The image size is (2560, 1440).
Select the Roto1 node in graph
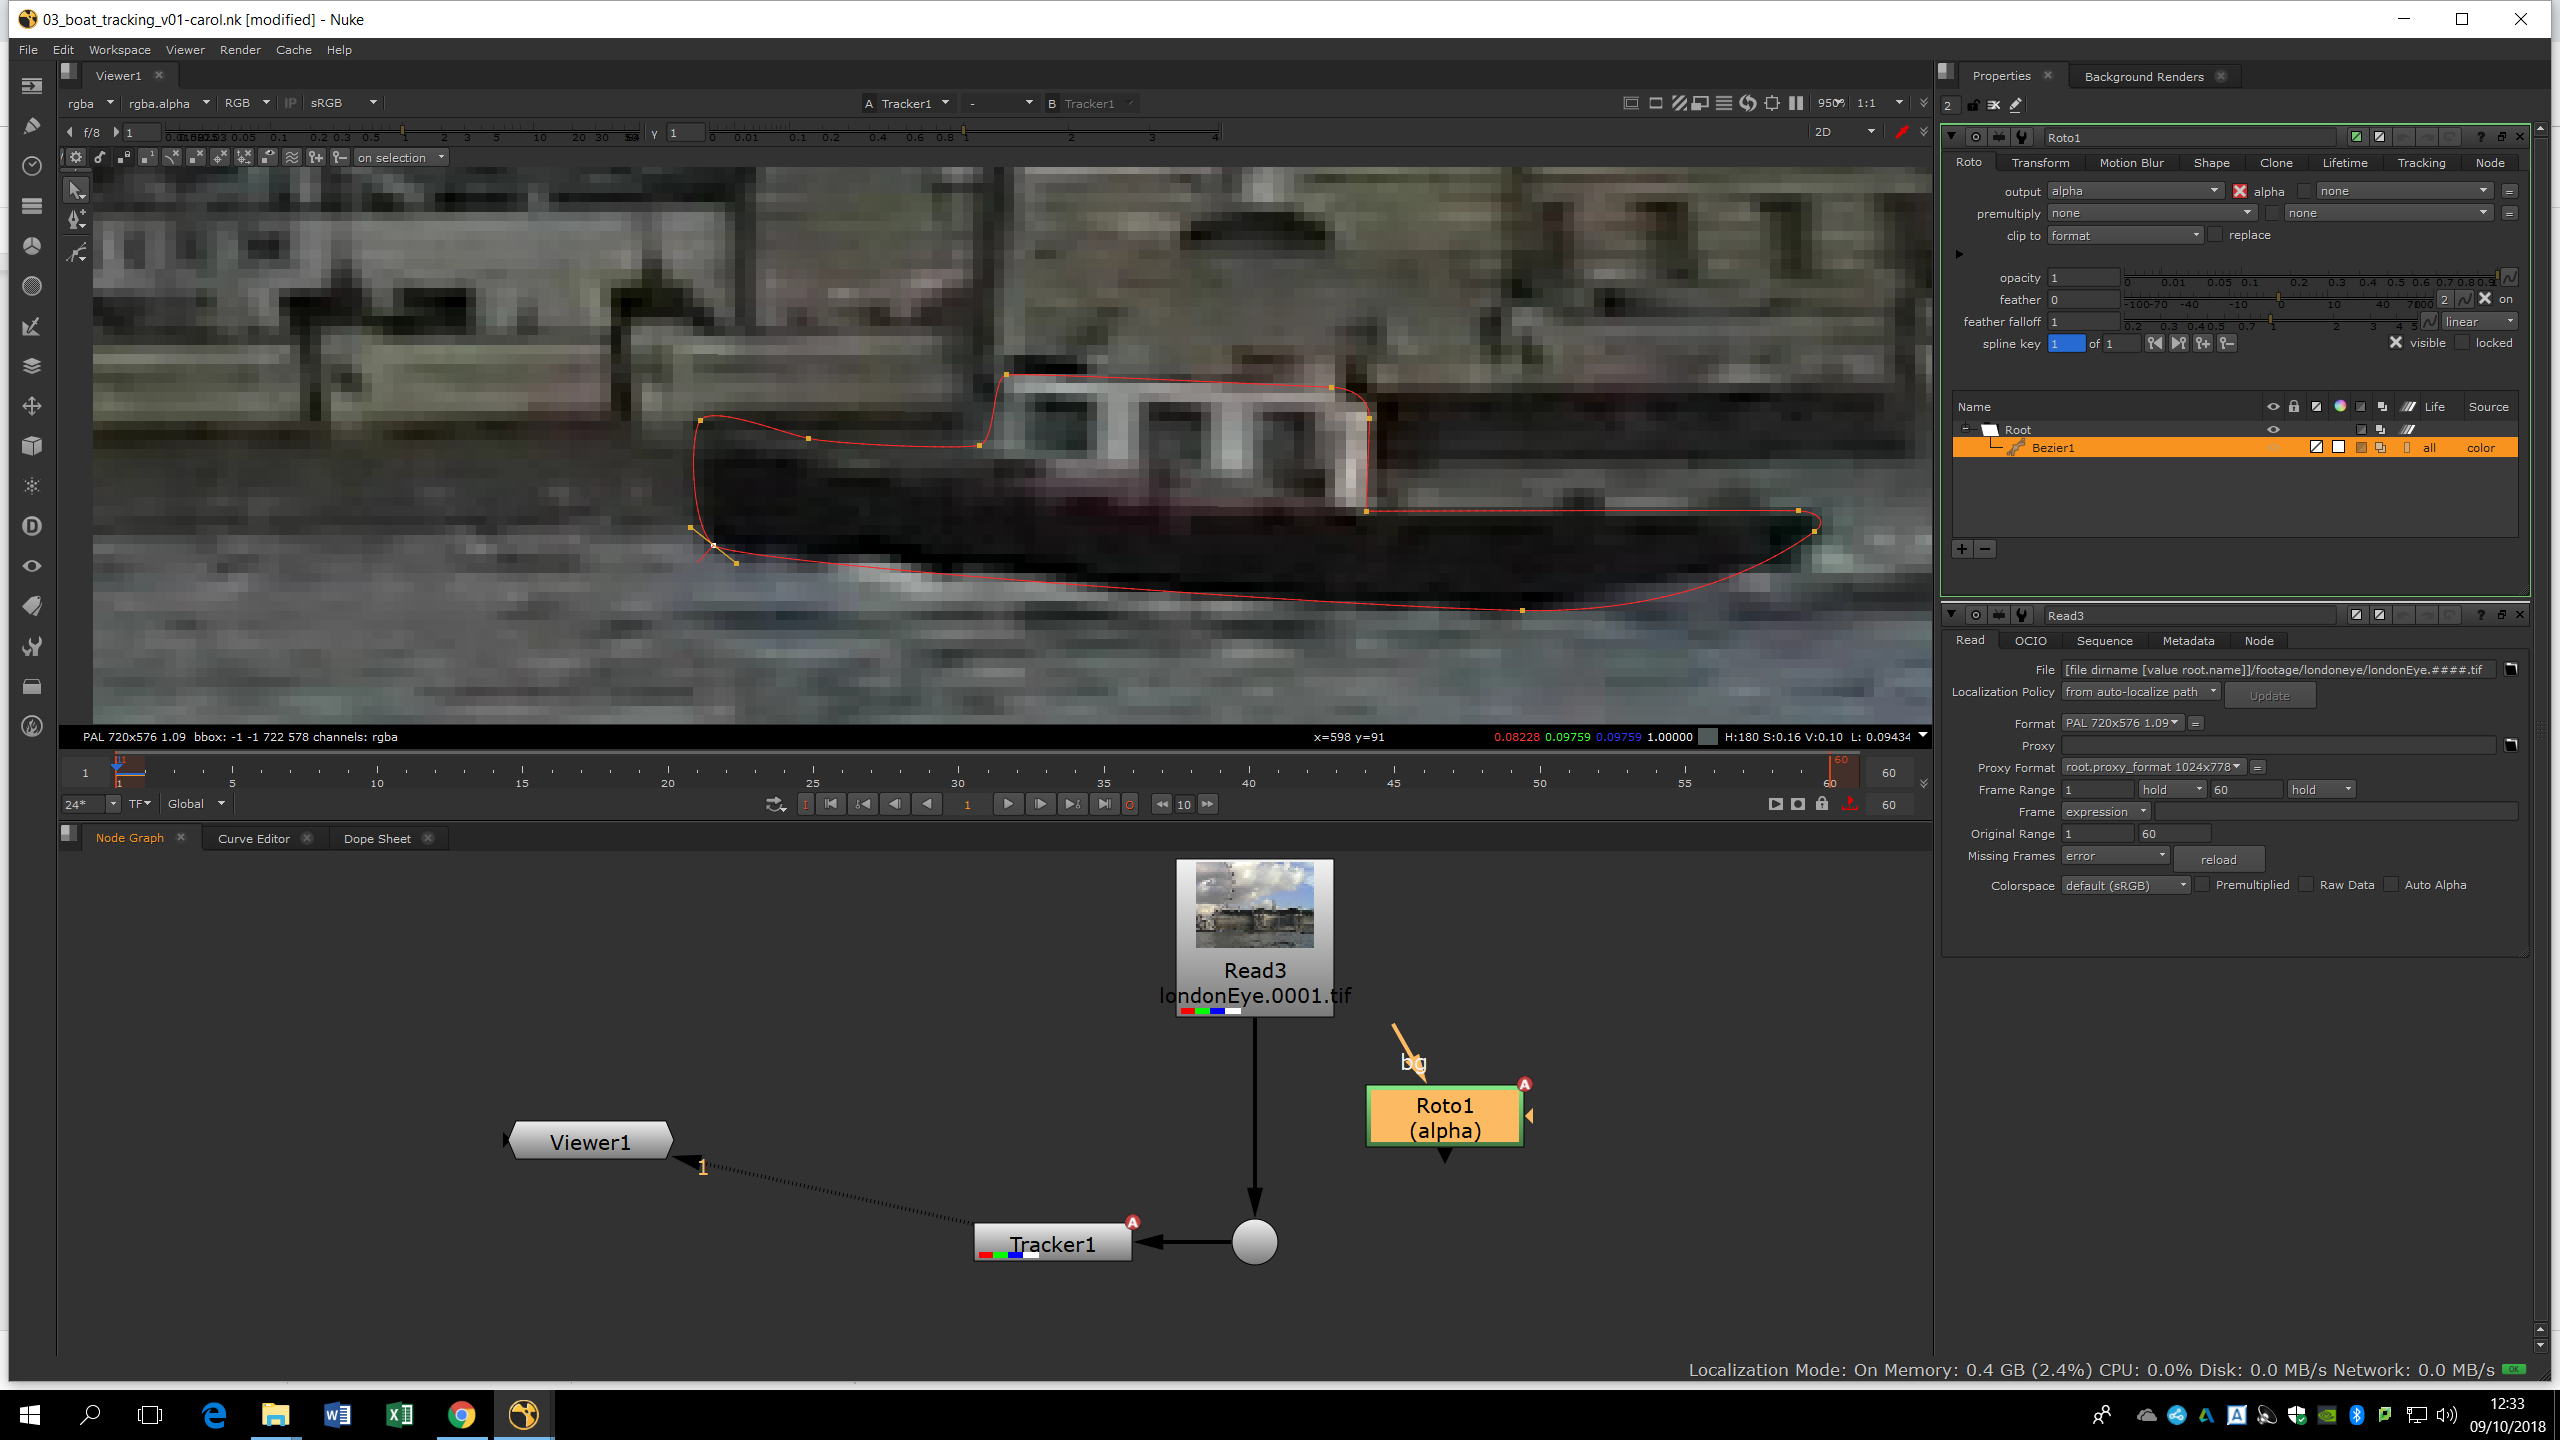[1444, 1117]
